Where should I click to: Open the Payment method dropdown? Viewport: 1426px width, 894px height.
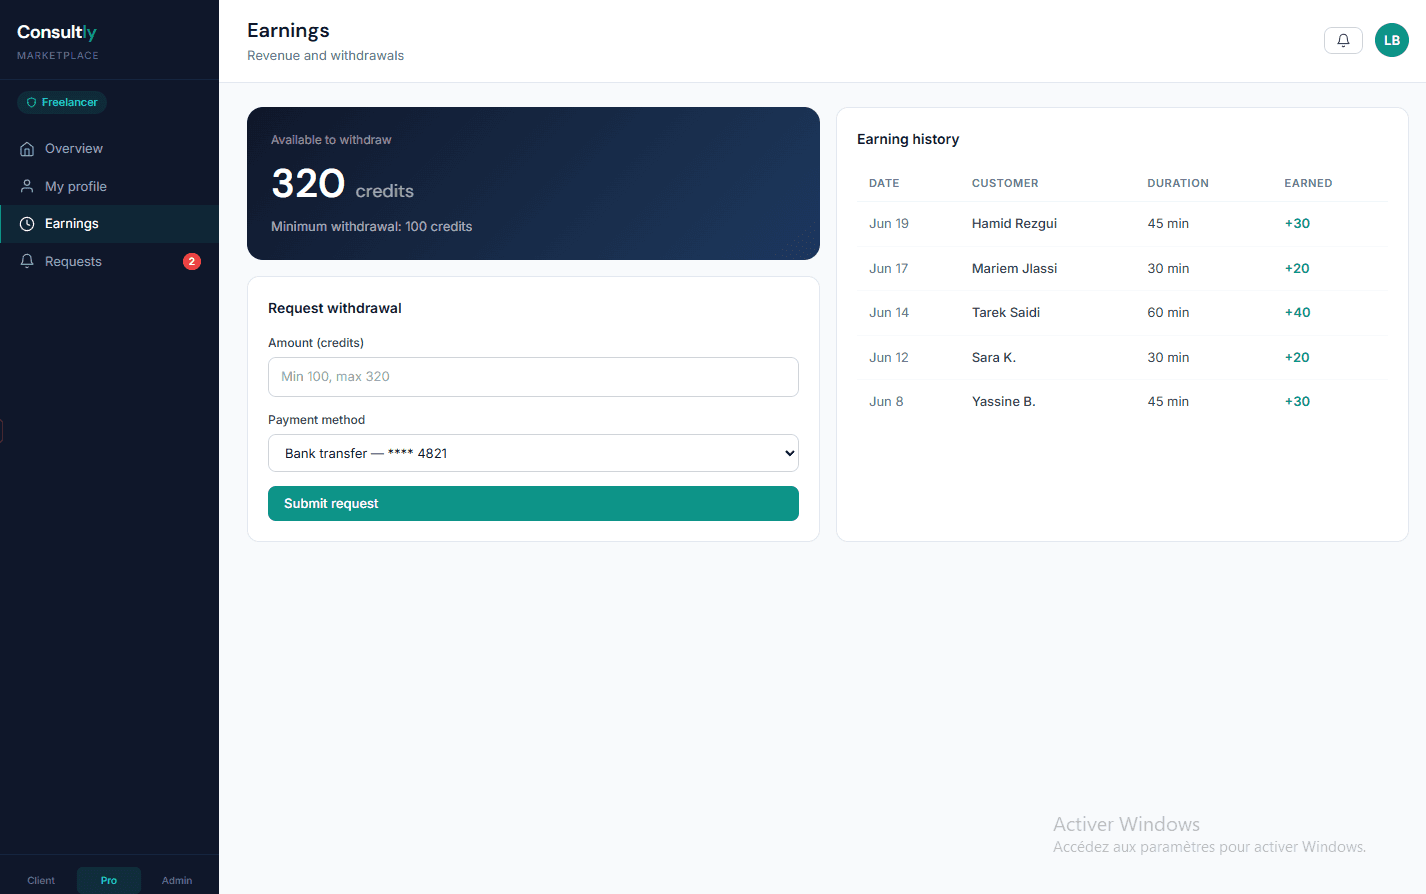pyautogui.click(x=533, y=453)
